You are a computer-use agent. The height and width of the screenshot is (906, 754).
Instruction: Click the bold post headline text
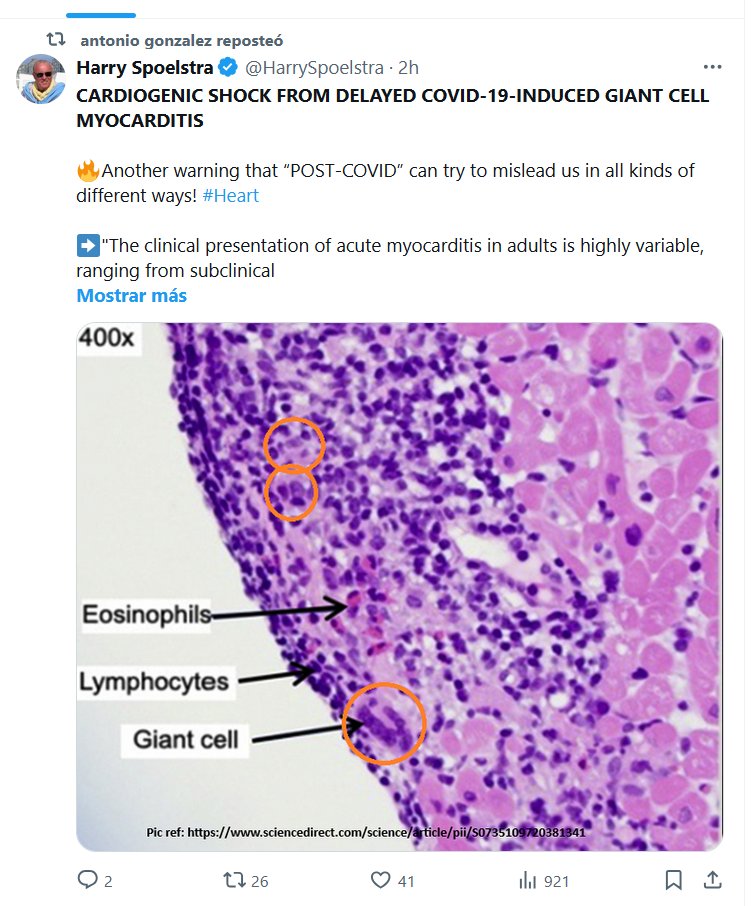[392, 108]
